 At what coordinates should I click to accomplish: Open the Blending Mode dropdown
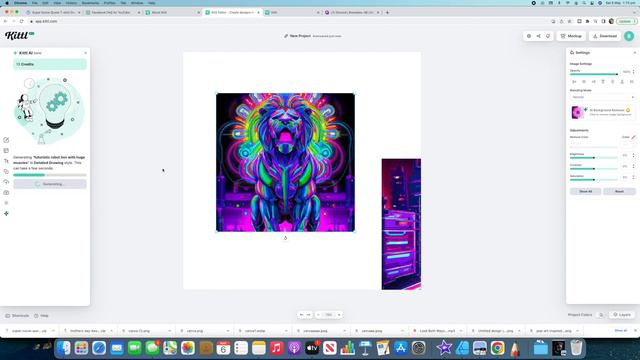coord(602,97)
